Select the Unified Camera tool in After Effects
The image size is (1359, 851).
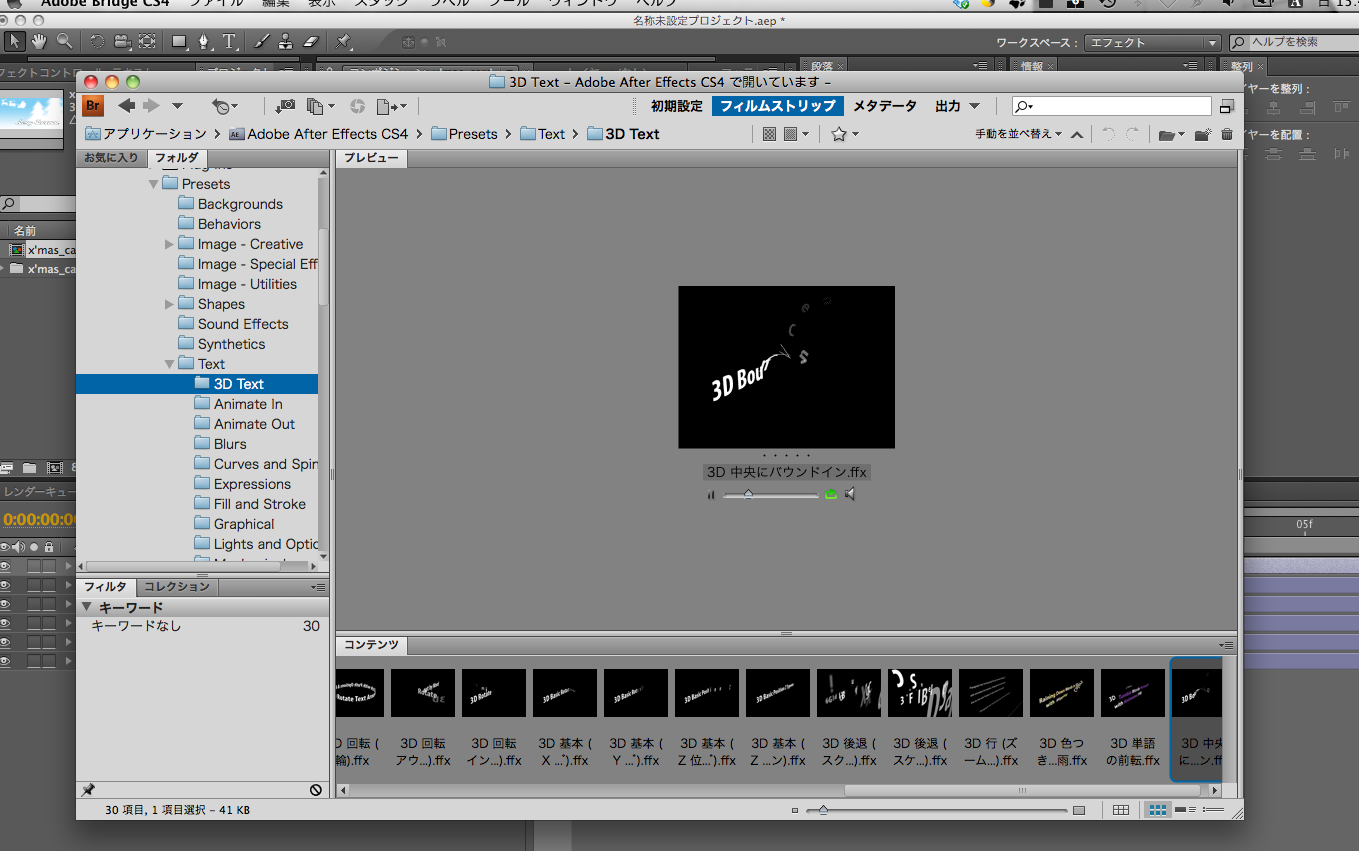(122, 41)
